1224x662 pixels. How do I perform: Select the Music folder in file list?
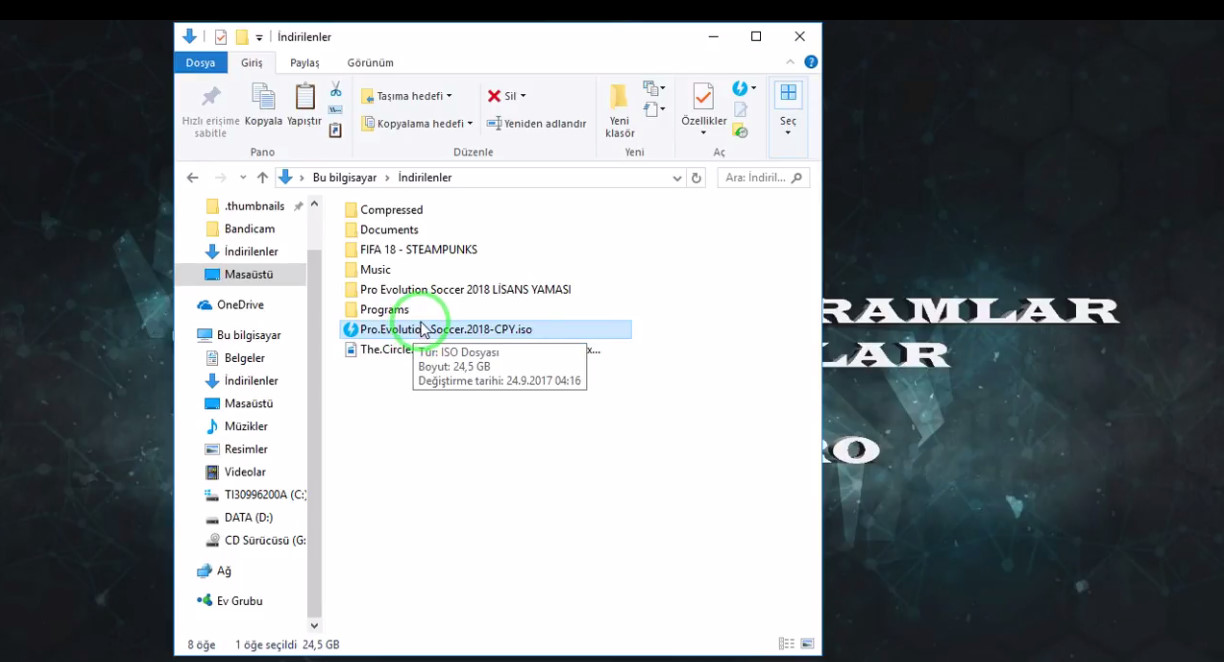tap(367, 270)
